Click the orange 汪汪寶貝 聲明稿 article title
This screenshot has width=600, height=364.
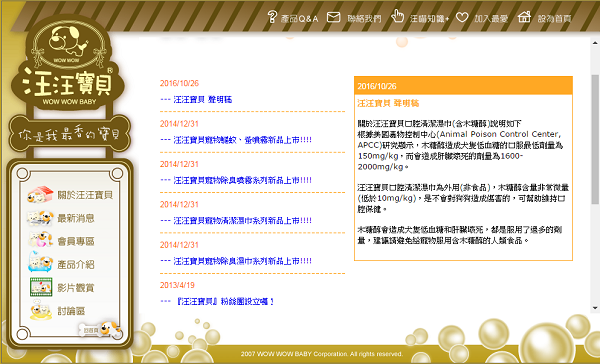click(x=388, y=103)
